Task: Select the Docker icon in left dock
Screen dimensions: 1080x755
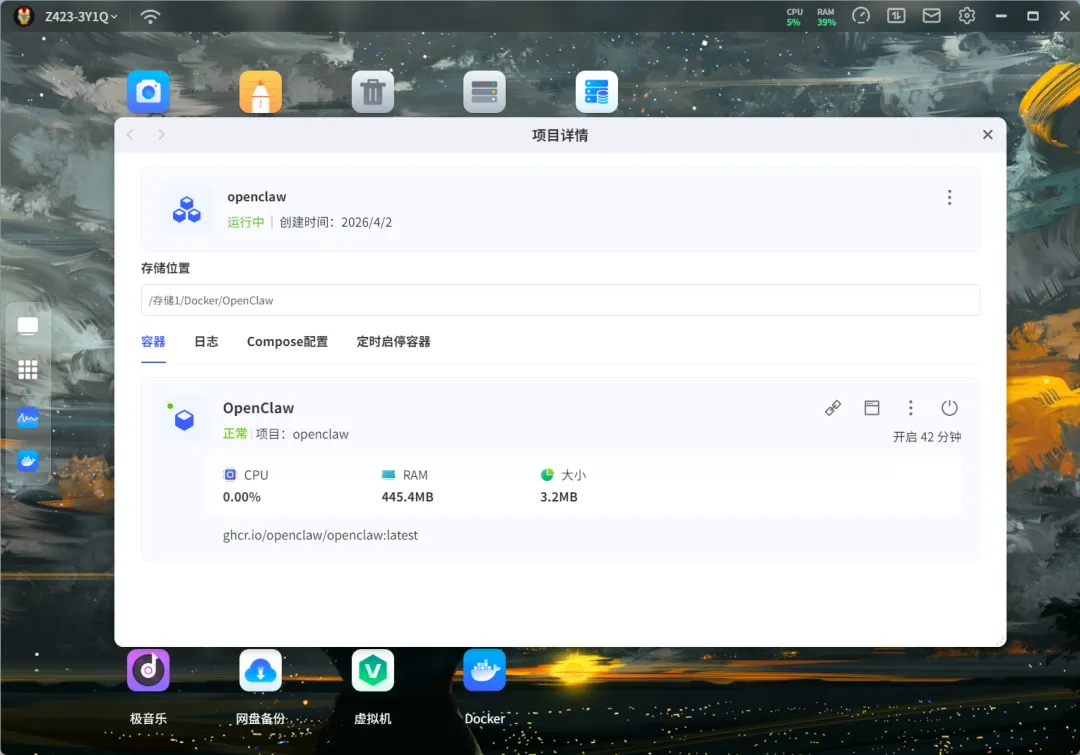Action: pyautogui.click(x=28, y=460)
